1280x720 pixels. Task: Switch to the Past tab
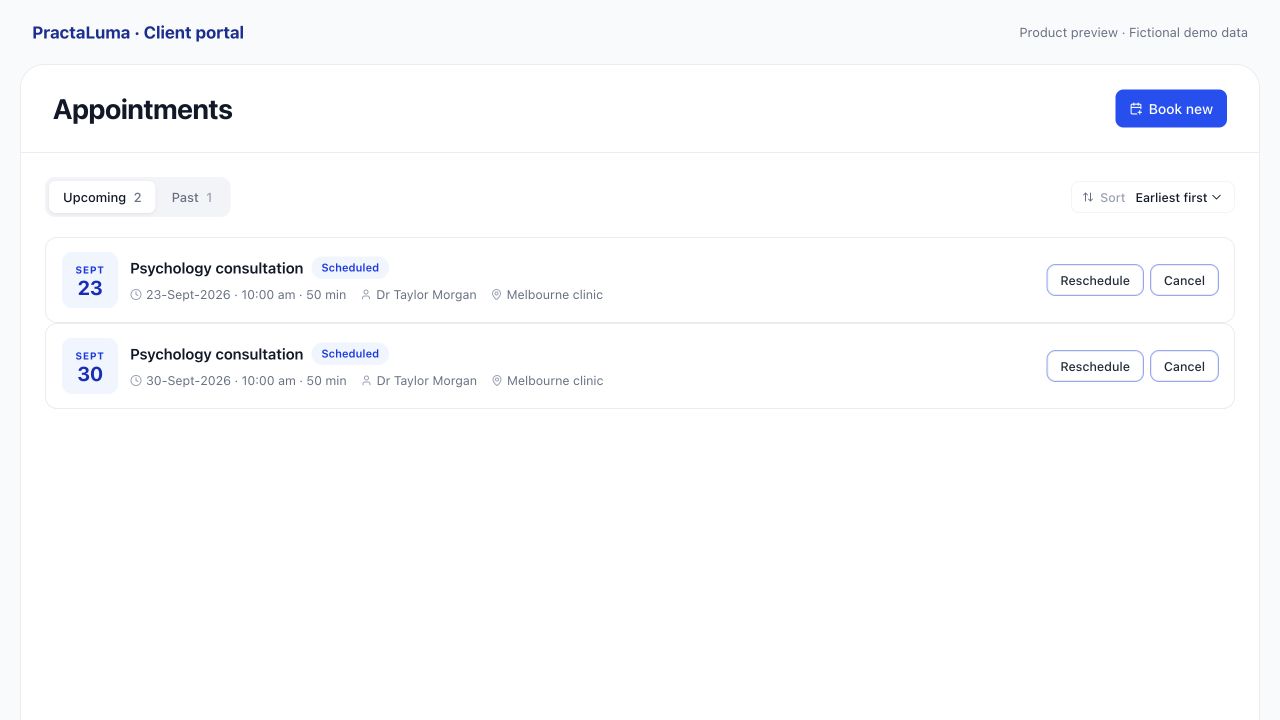point(192,197)
